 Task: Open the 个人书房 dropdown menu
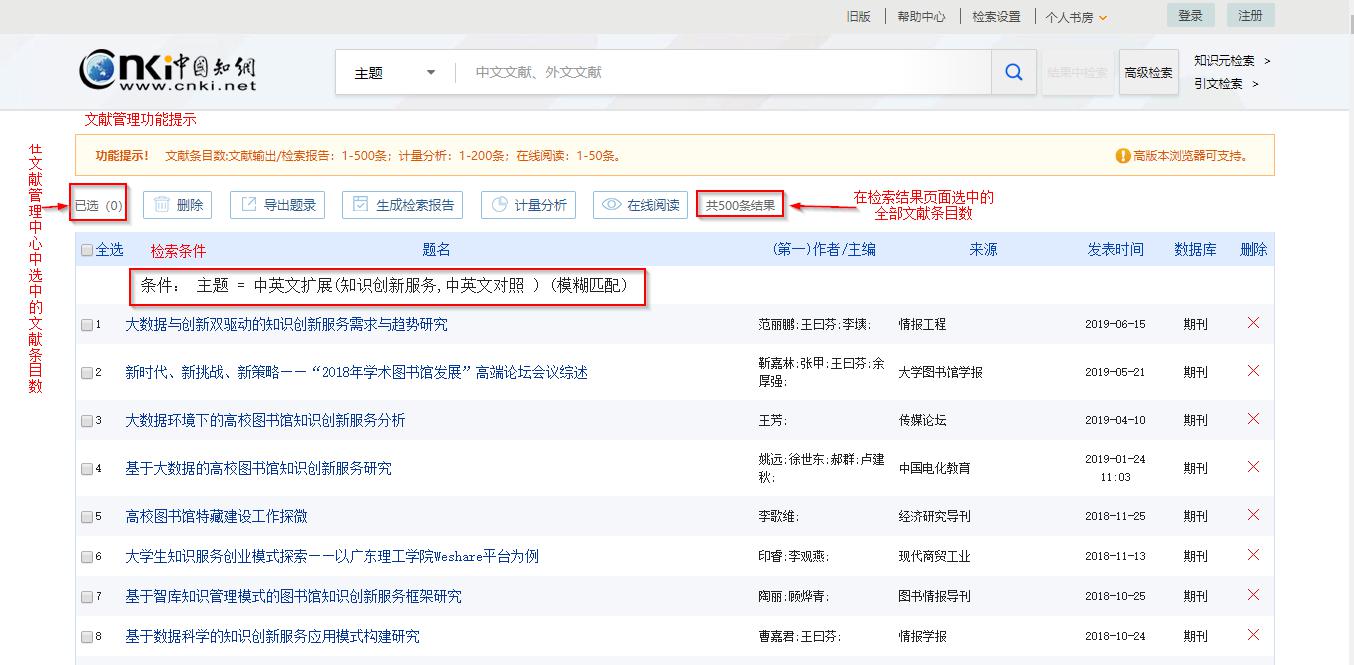point(1076,17)
